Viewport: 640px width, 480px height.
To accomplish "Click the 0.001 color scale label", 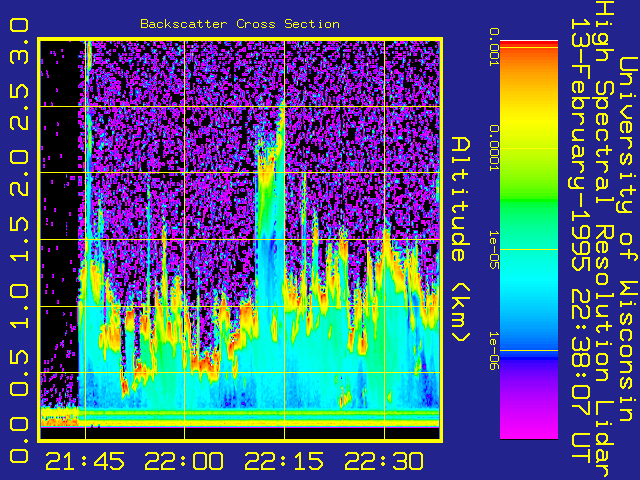I will coord(494,47).
